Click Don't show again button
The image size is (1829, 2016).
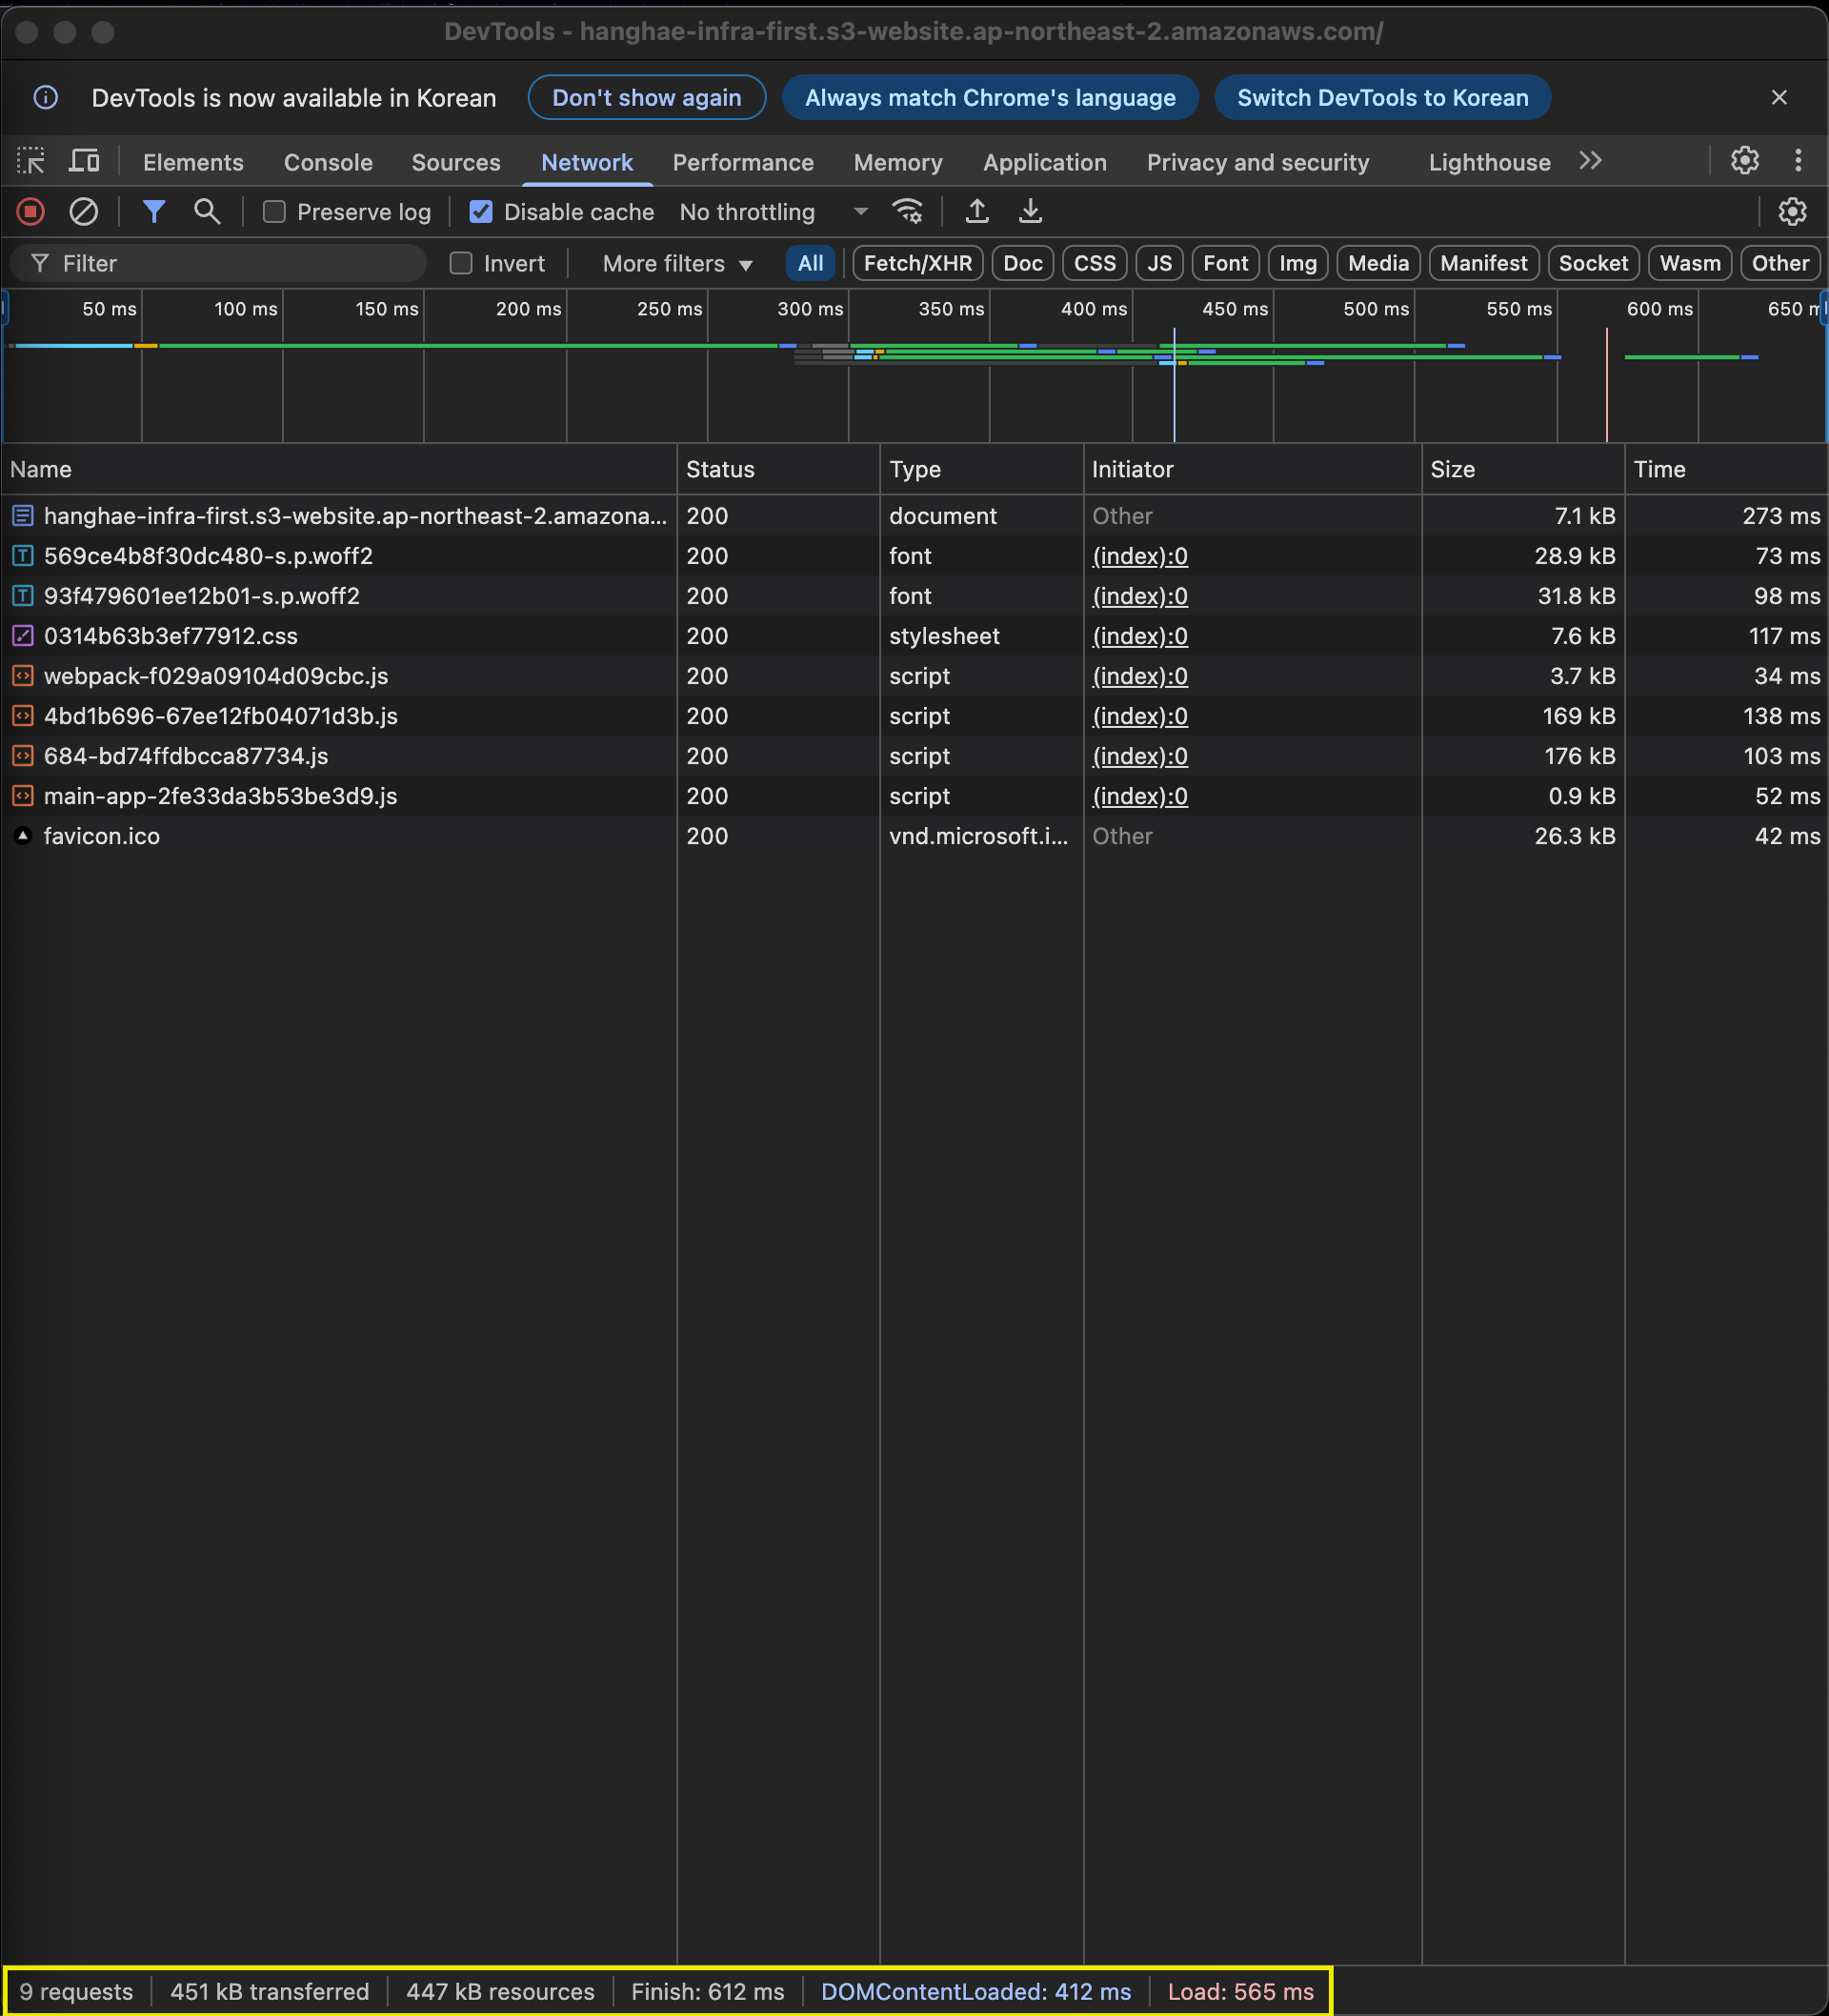point(647,97)
